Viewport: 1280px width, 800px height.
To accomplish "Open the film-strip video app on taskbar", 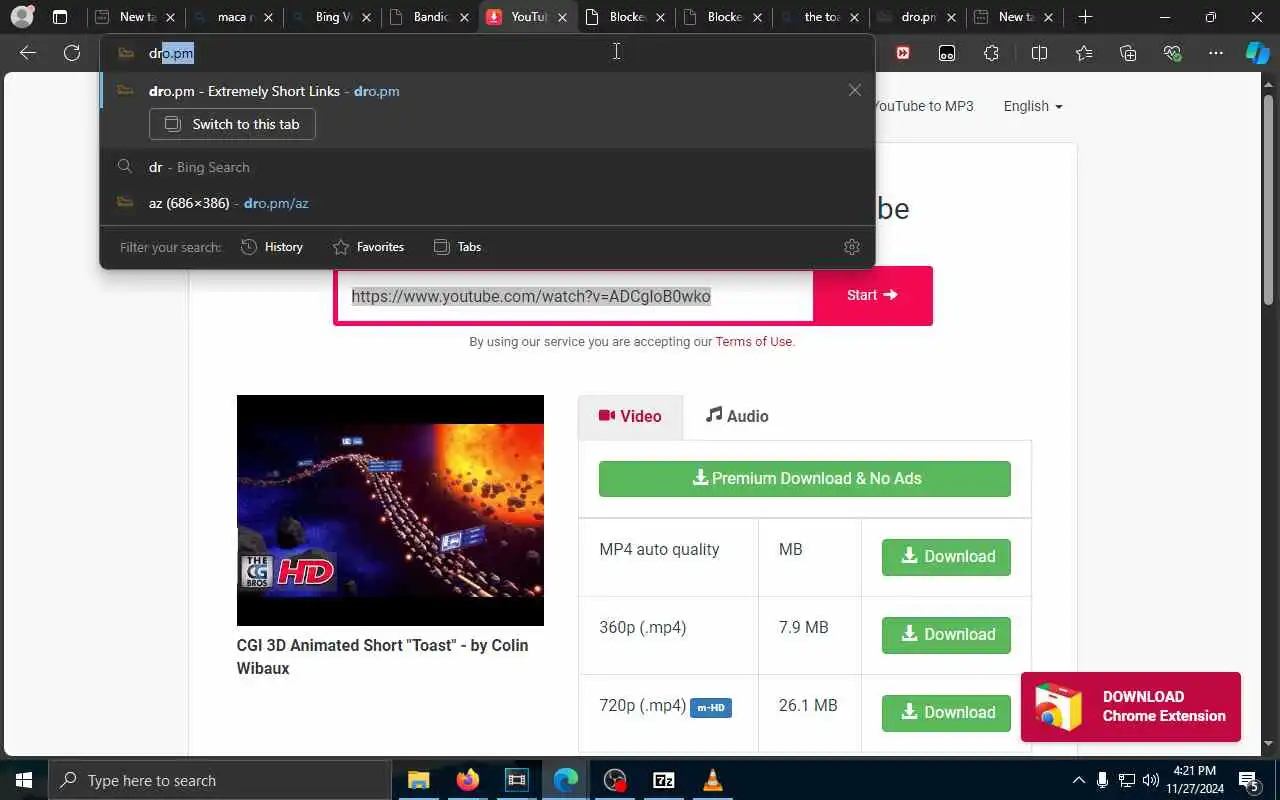I will click(516, 780).
